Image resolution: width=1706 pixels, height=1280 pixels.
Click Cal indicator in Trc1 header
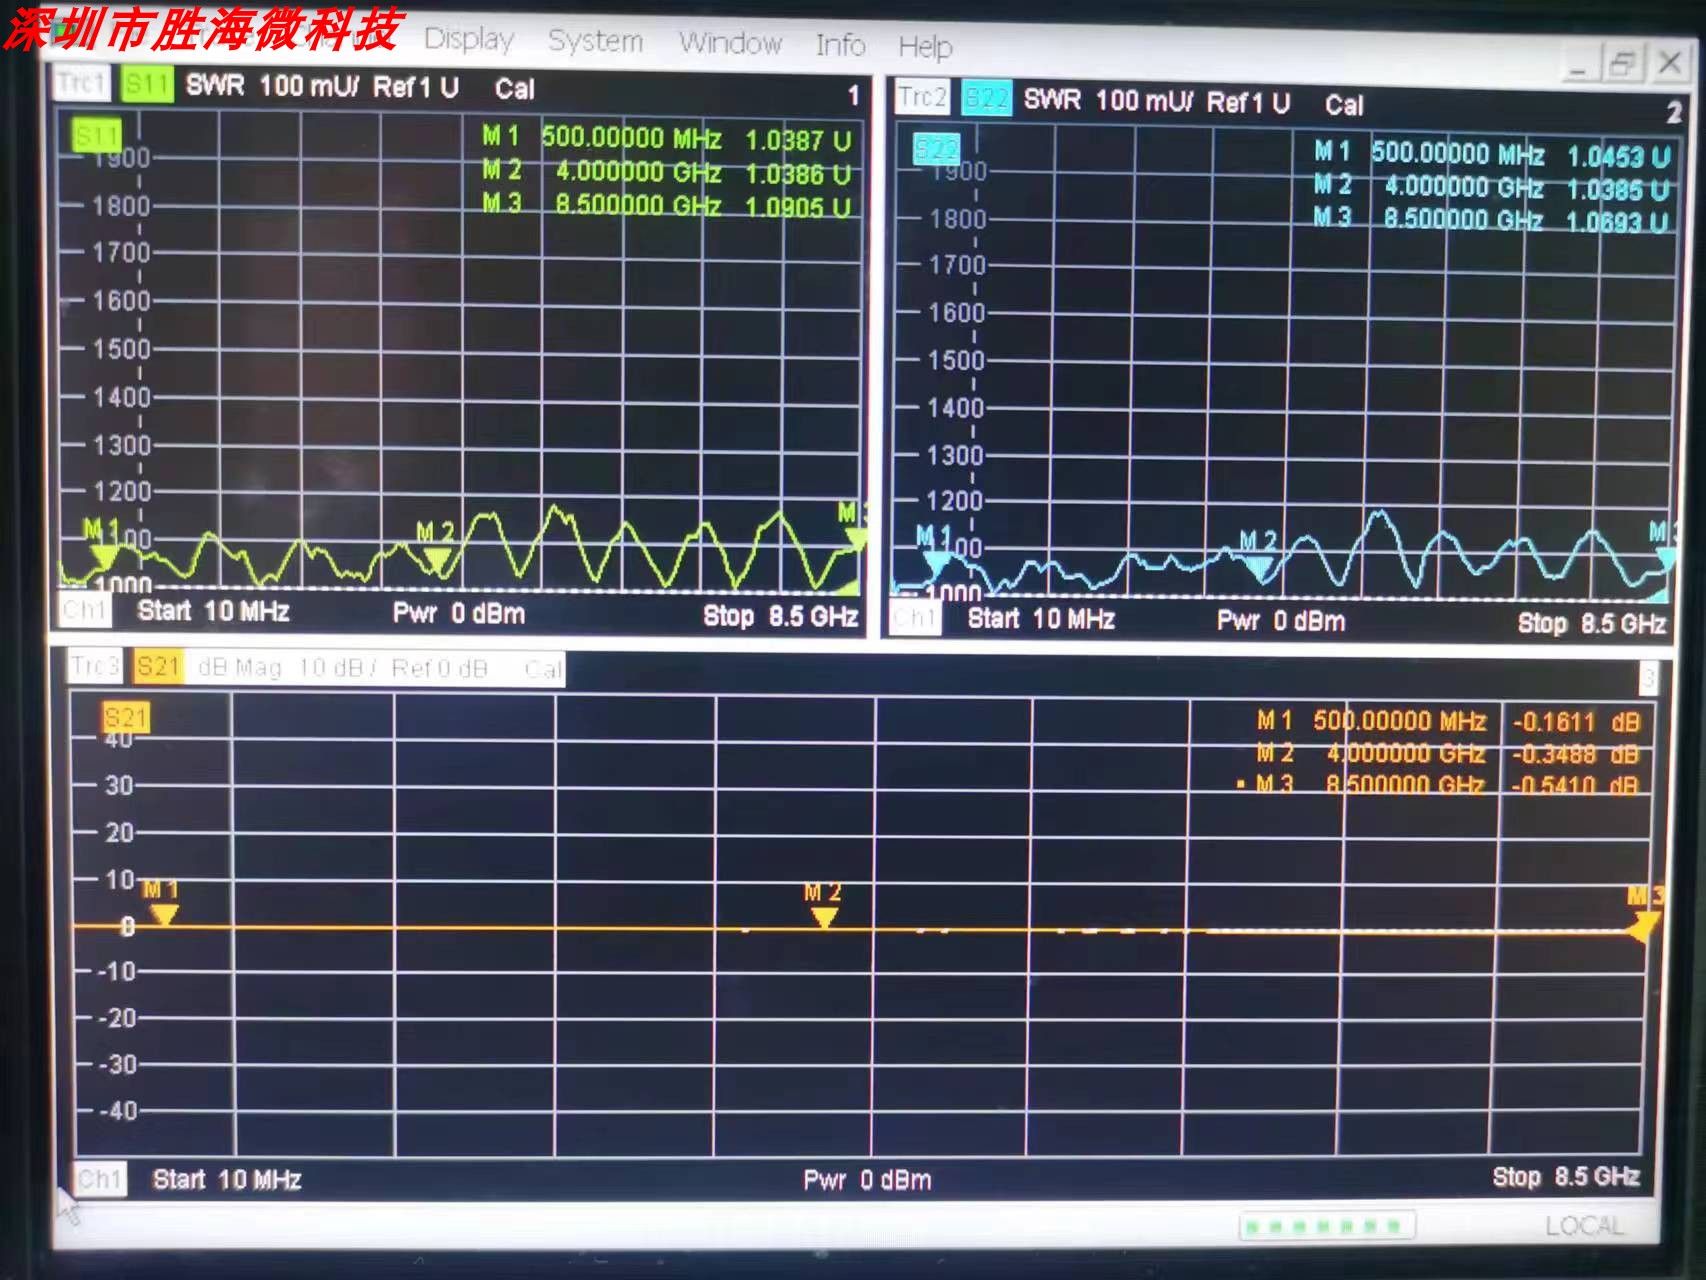(x=515, y=89)
